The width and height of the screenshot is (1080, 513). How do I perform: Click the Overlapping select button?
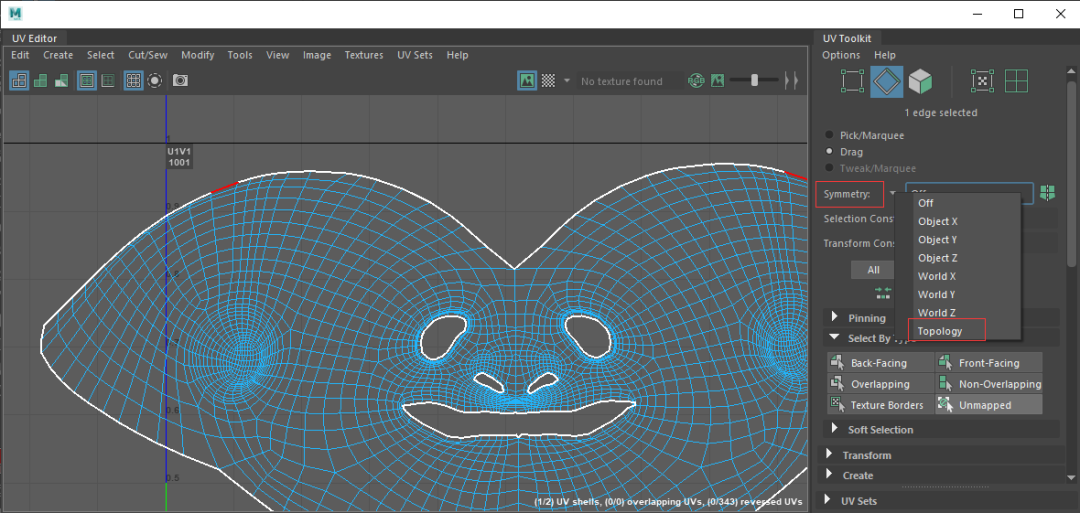pyautogui.click(x=880, y=384)
